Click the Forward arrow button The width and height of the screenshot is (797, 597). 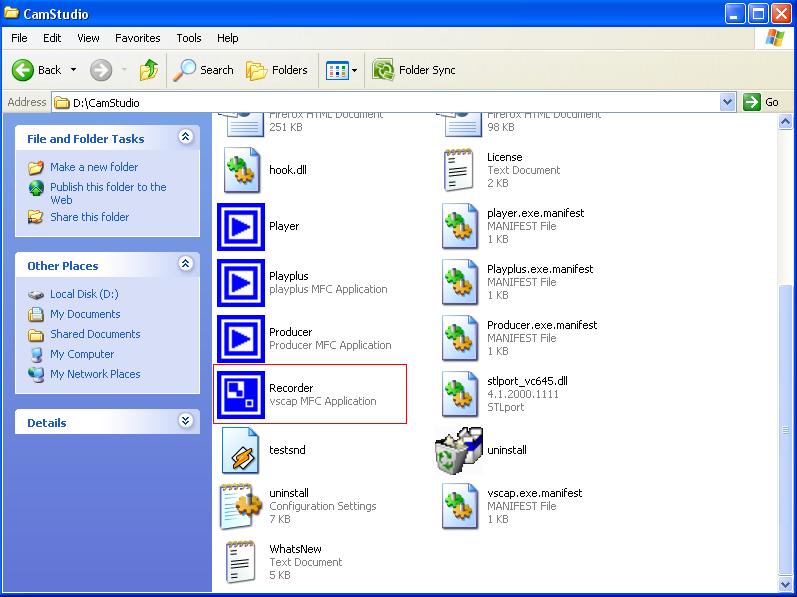tap(101, 70)
